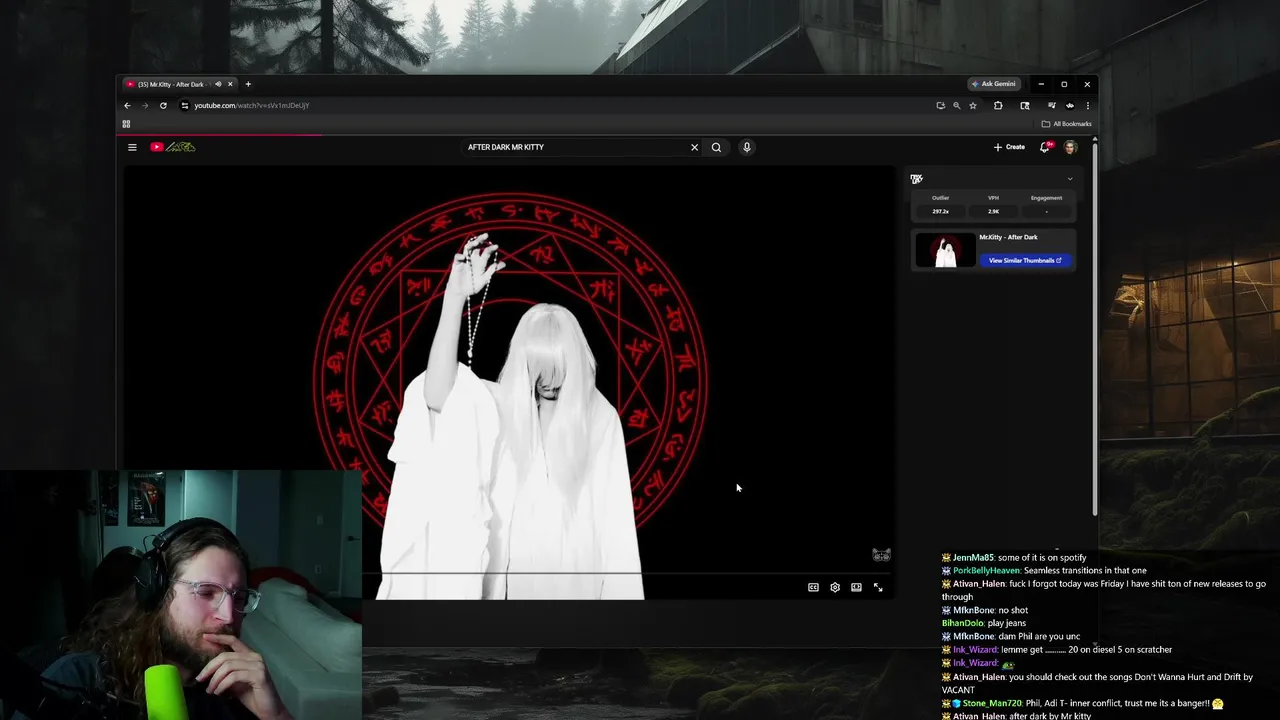Click the Create button

(x=1009, y=147)
